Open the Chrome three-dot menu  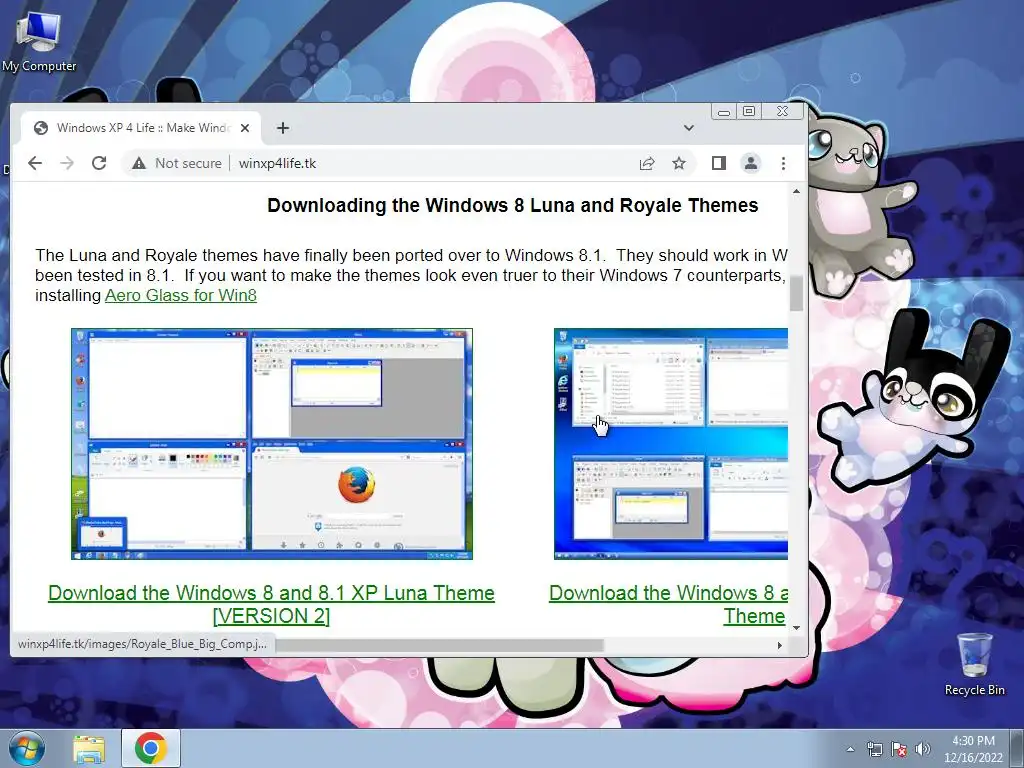[x=783, y=163]
